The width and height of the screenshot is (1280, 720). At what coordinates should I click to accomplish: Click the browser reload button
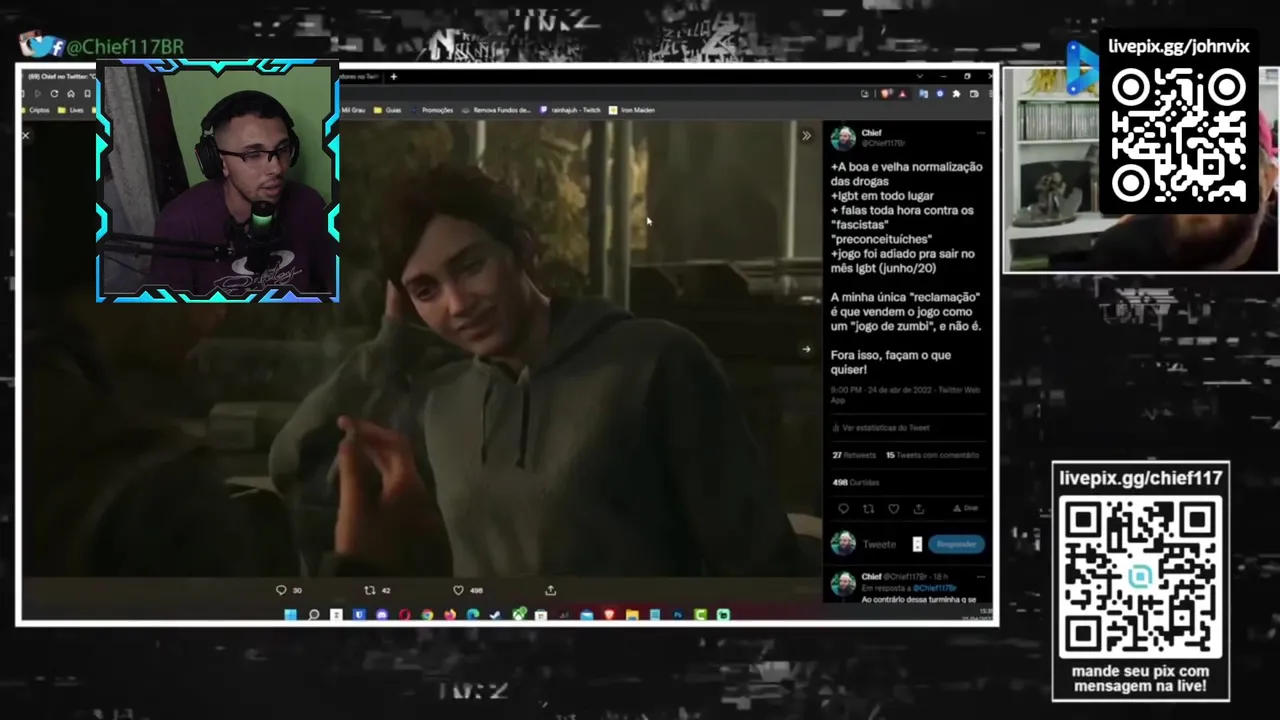click(54, 93)
